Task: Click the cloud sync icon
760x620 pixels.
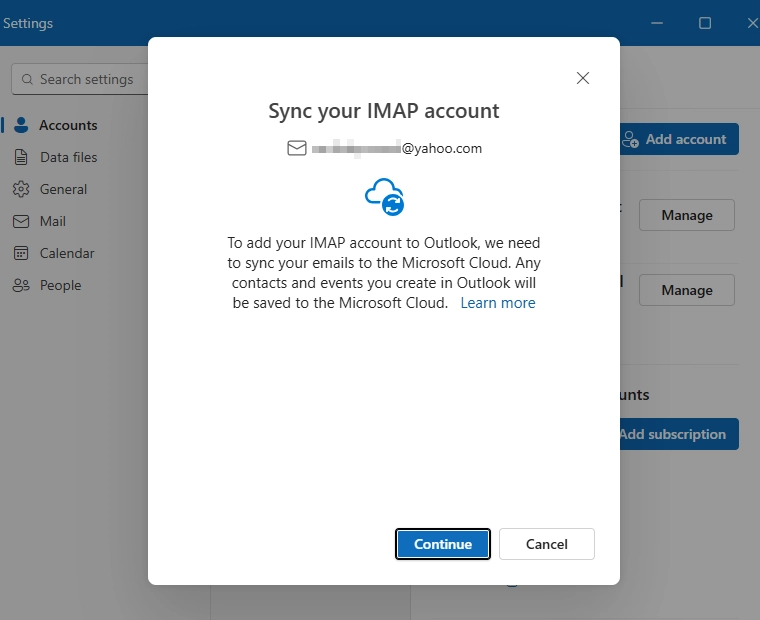Action: click(x=384, y=196)
